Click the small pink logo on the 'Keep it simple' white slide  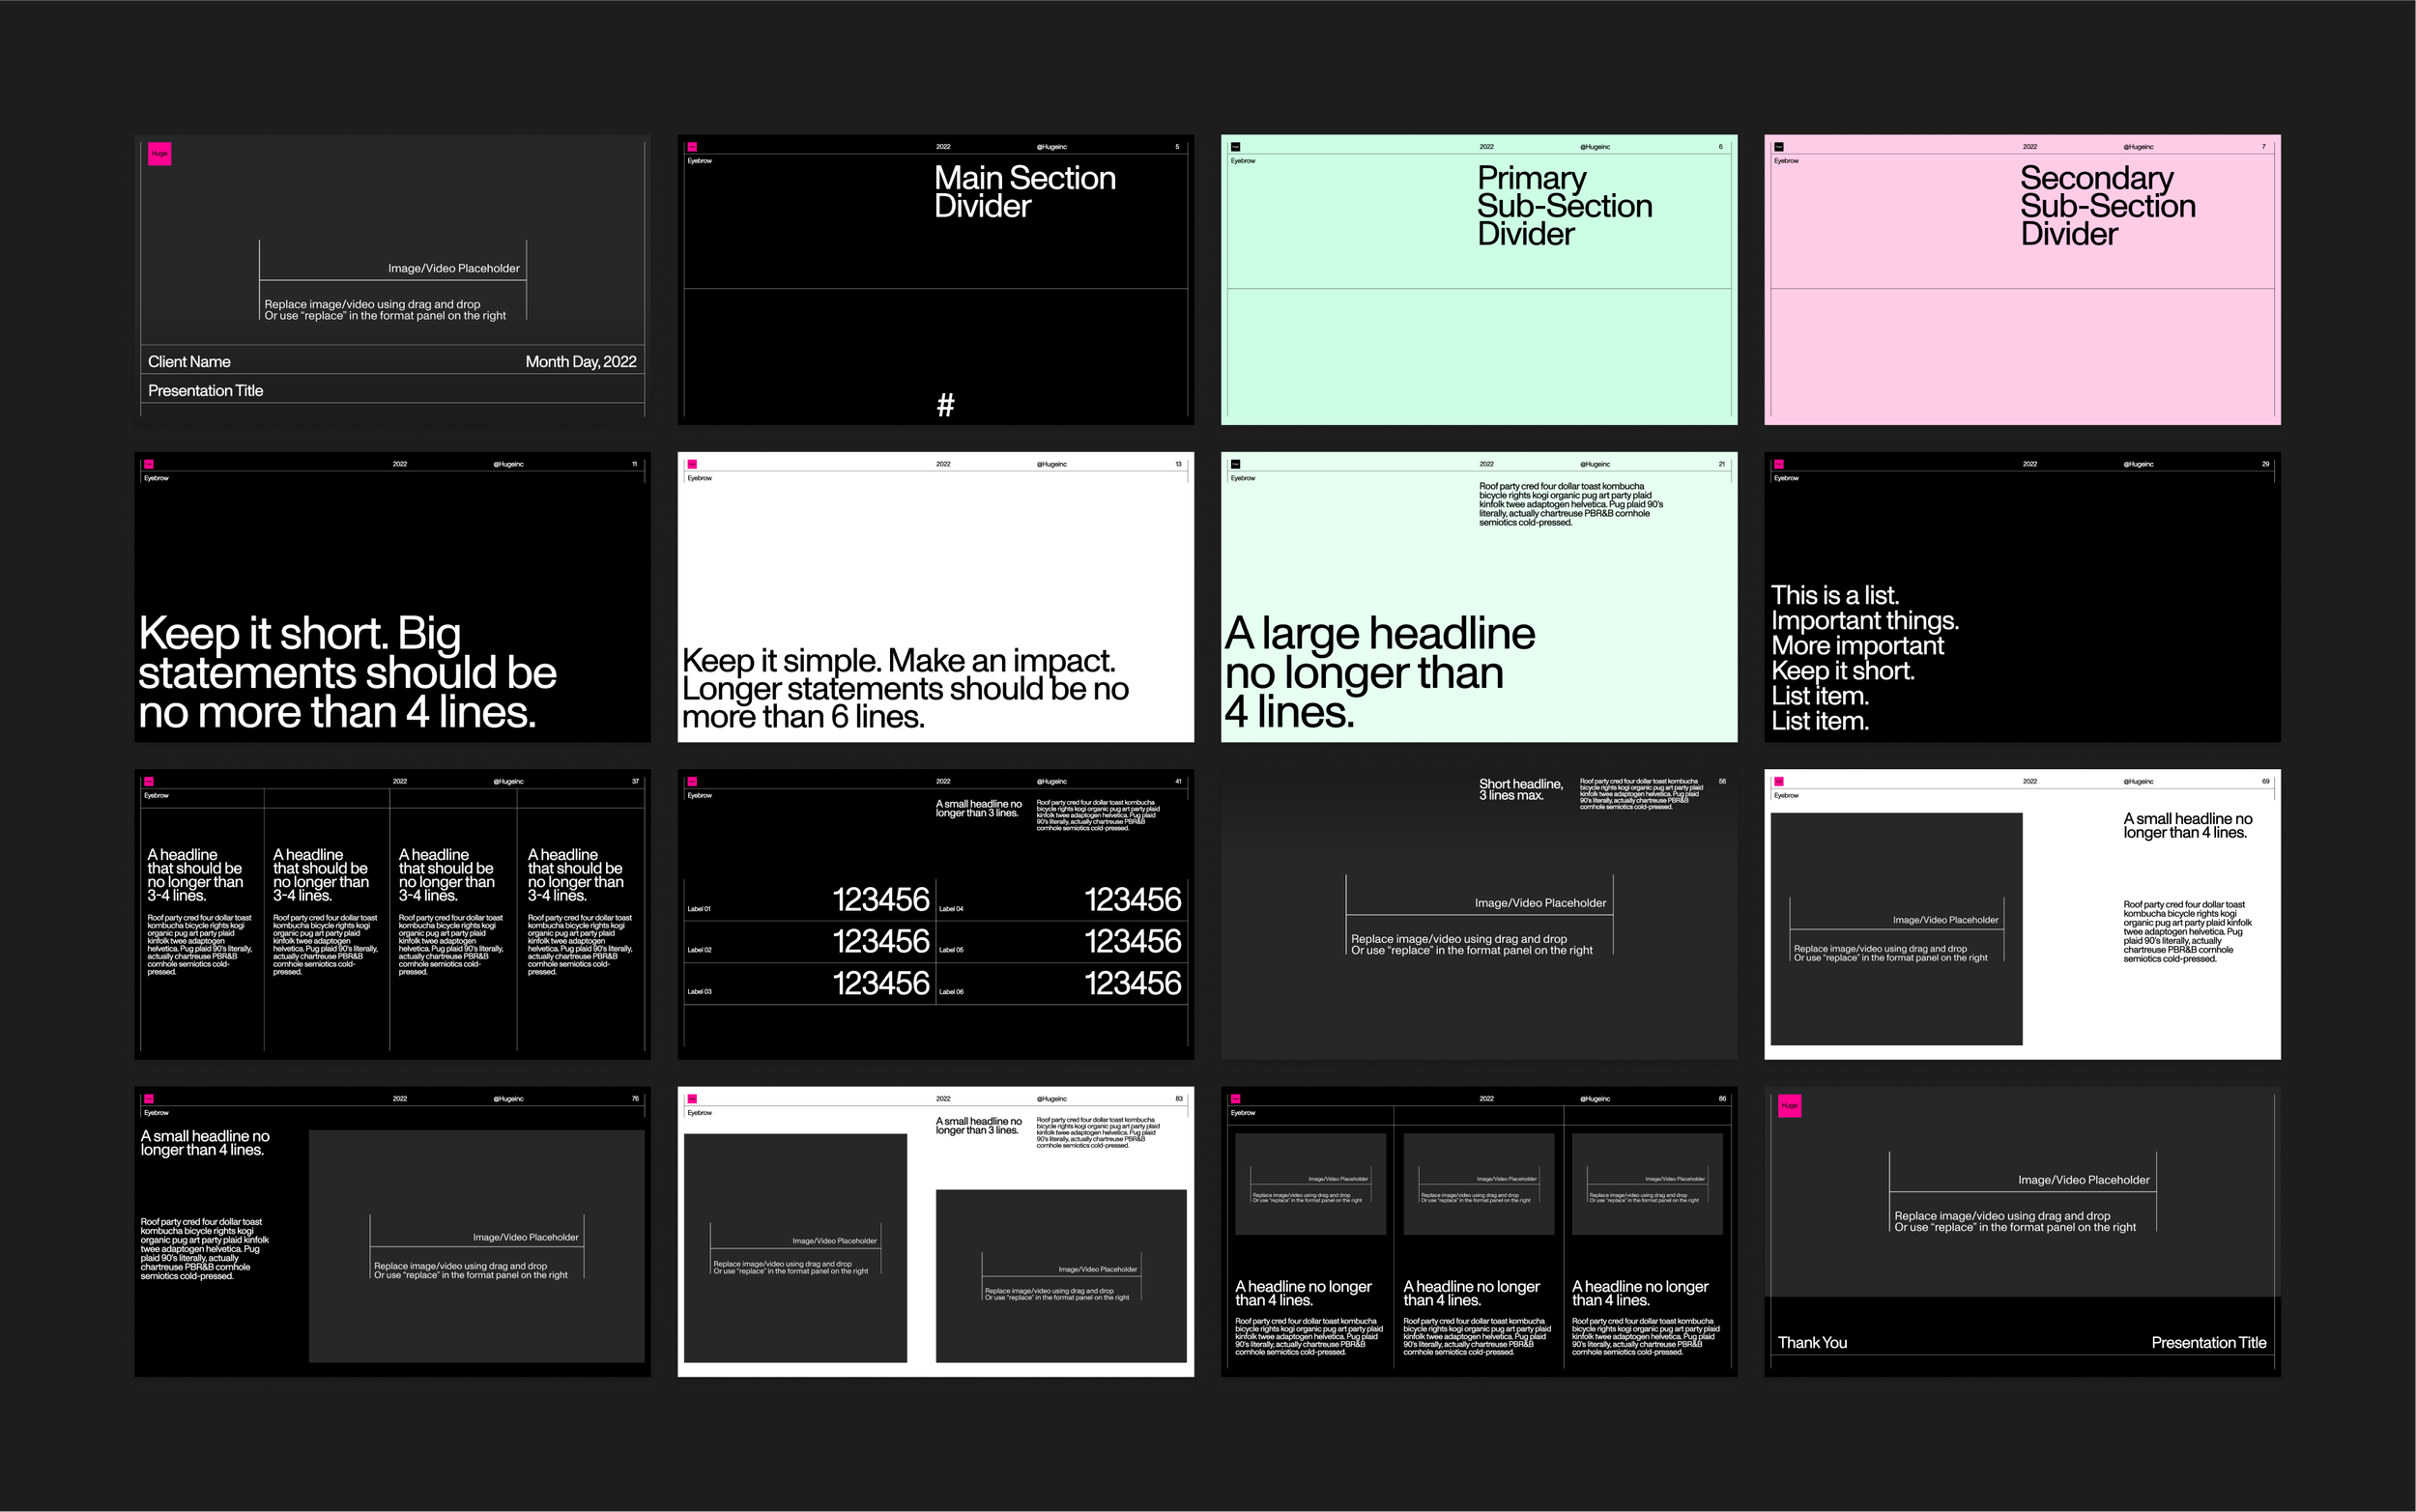pyautogui.click(x=692, y=464)
